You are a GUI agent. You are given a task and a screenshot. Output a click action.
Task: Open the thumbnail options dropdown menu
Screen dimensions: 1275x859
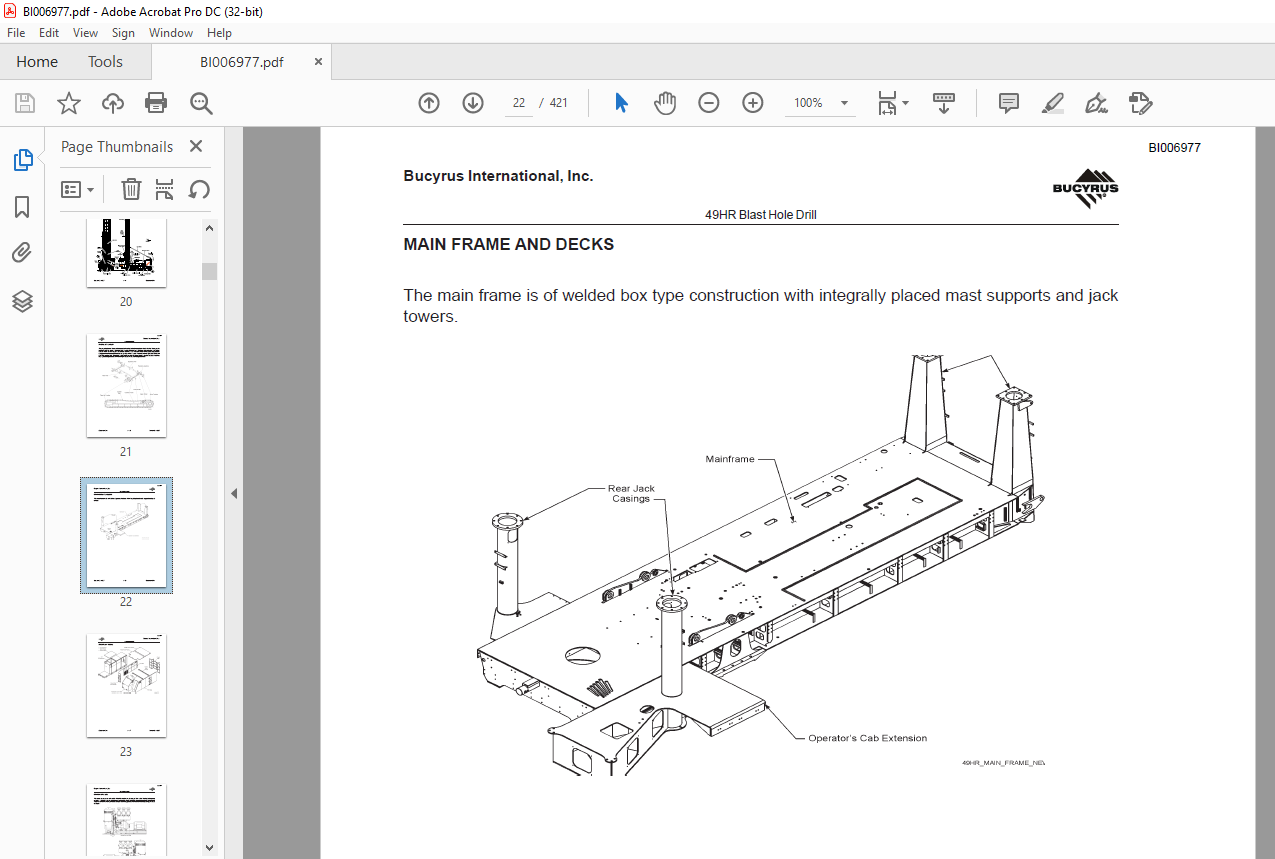click(x=78, y=189)
